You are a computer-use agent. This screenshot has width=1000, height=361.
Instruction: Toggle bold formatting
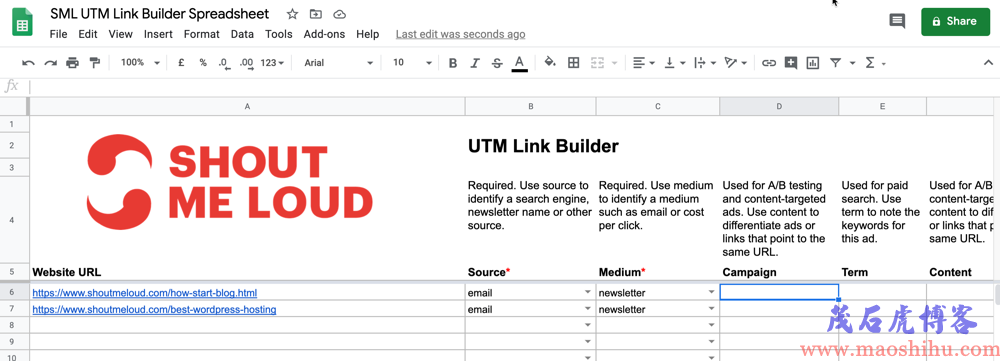coord(453,63)
